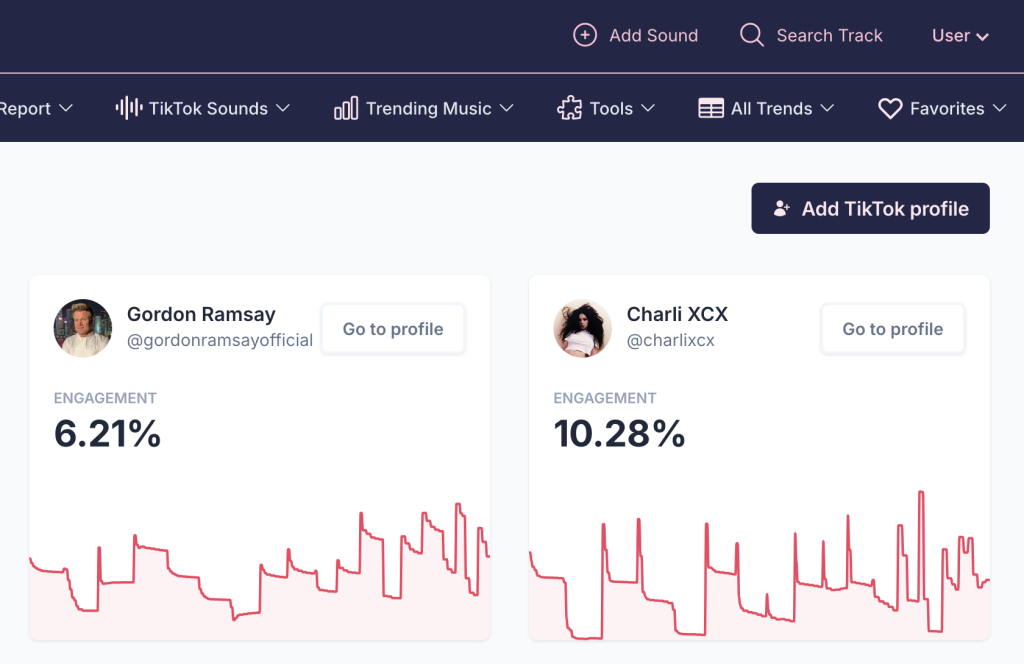The height and width of the screenshot is (664, 1024).
Task: Select the @gordonramsayofficial username text
Action: 220,340
